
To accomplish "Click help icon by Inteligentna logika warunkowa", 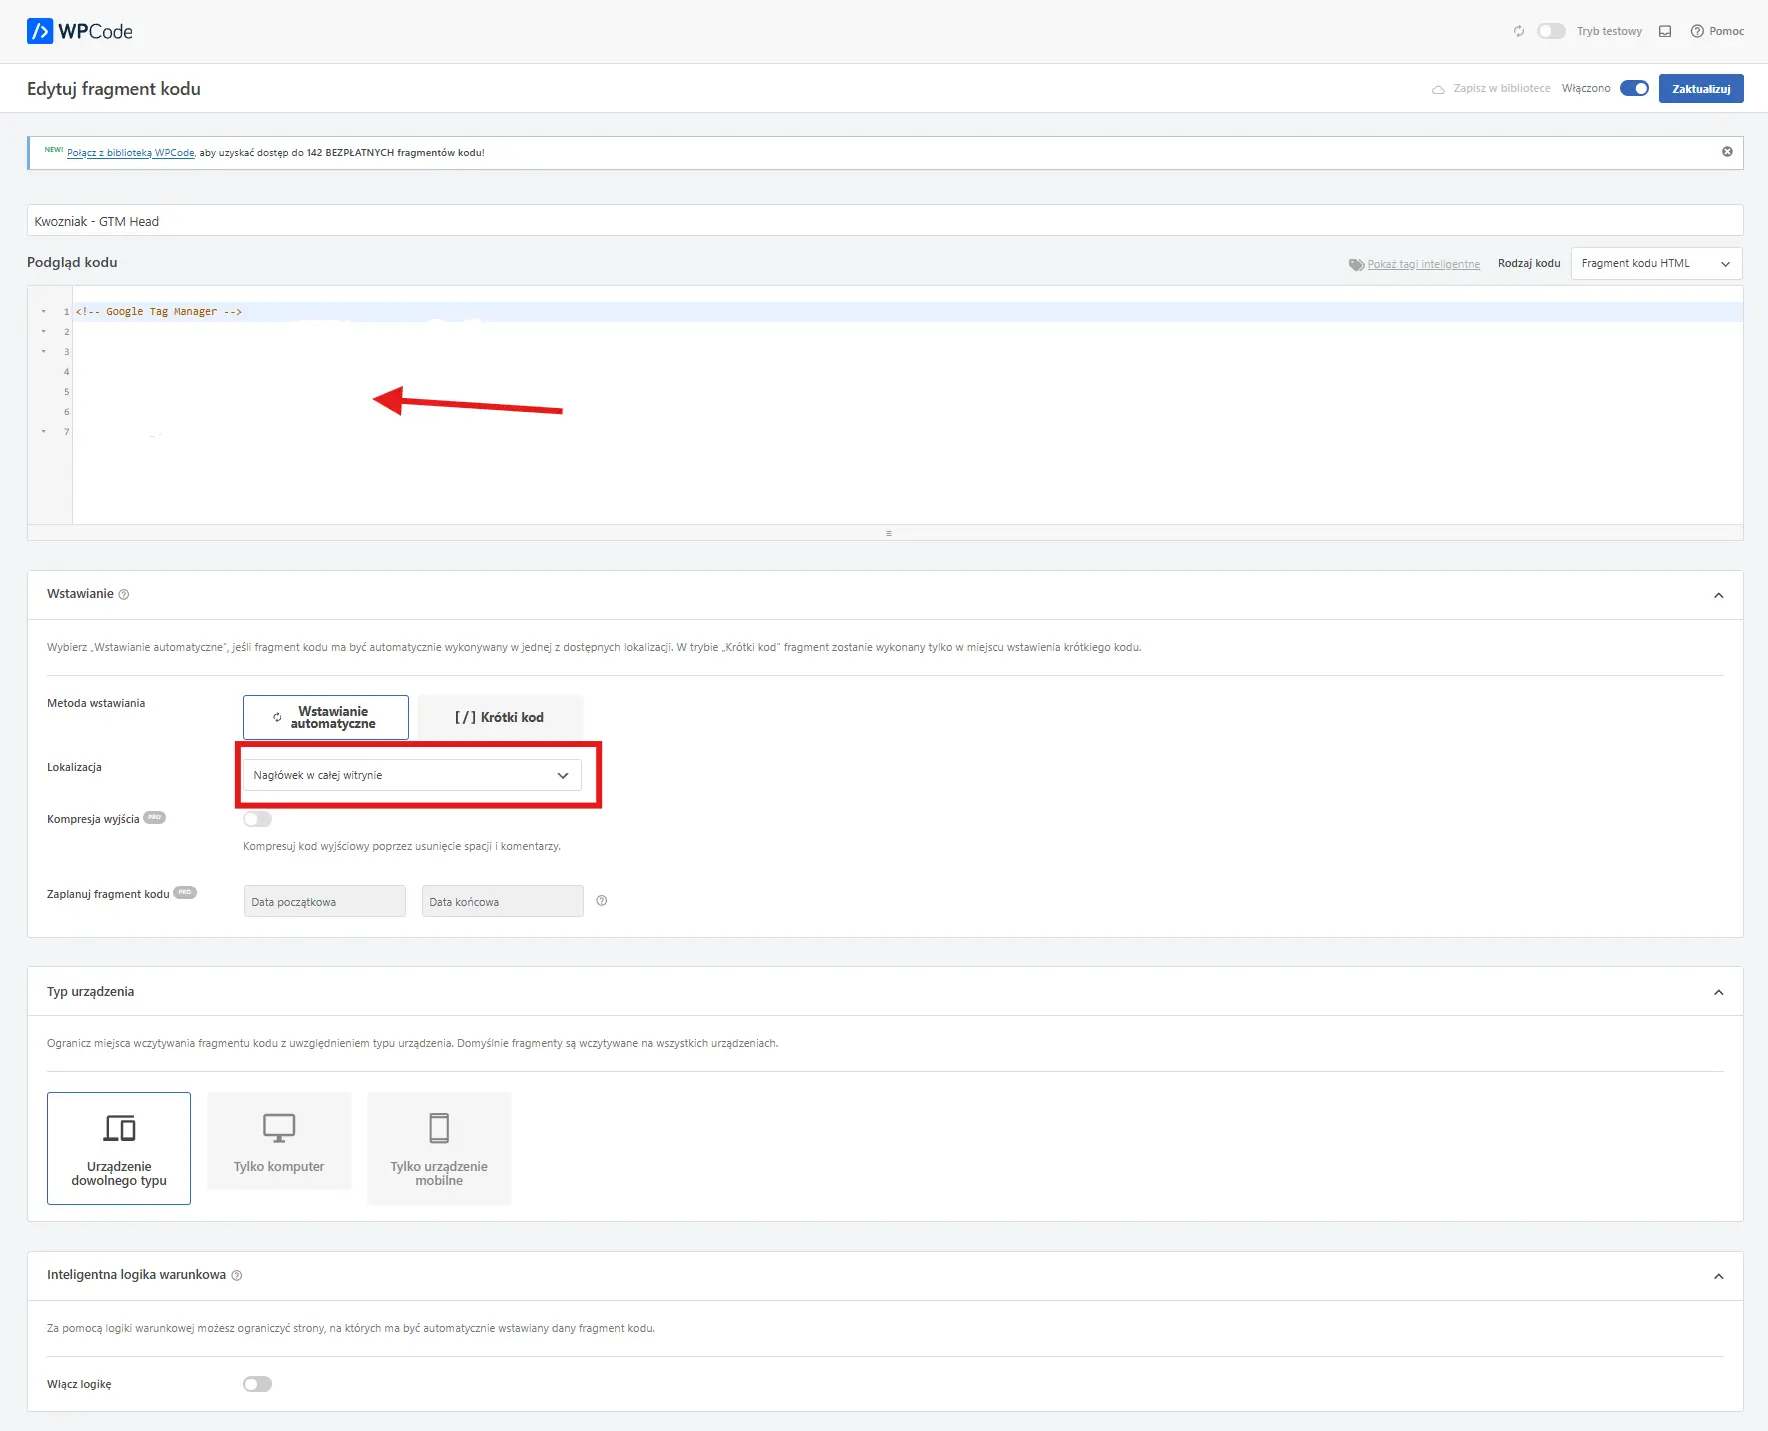I will 237,1276.
